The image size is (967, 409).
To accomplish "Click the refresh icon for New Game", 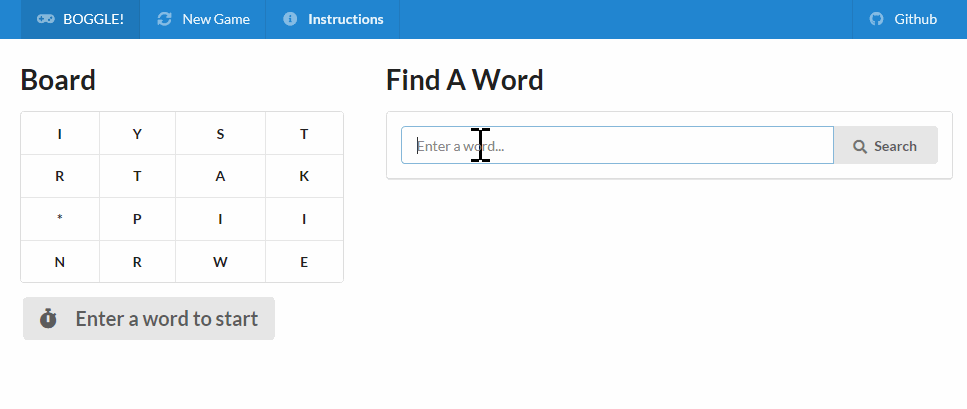I will [x=165, y=19].
